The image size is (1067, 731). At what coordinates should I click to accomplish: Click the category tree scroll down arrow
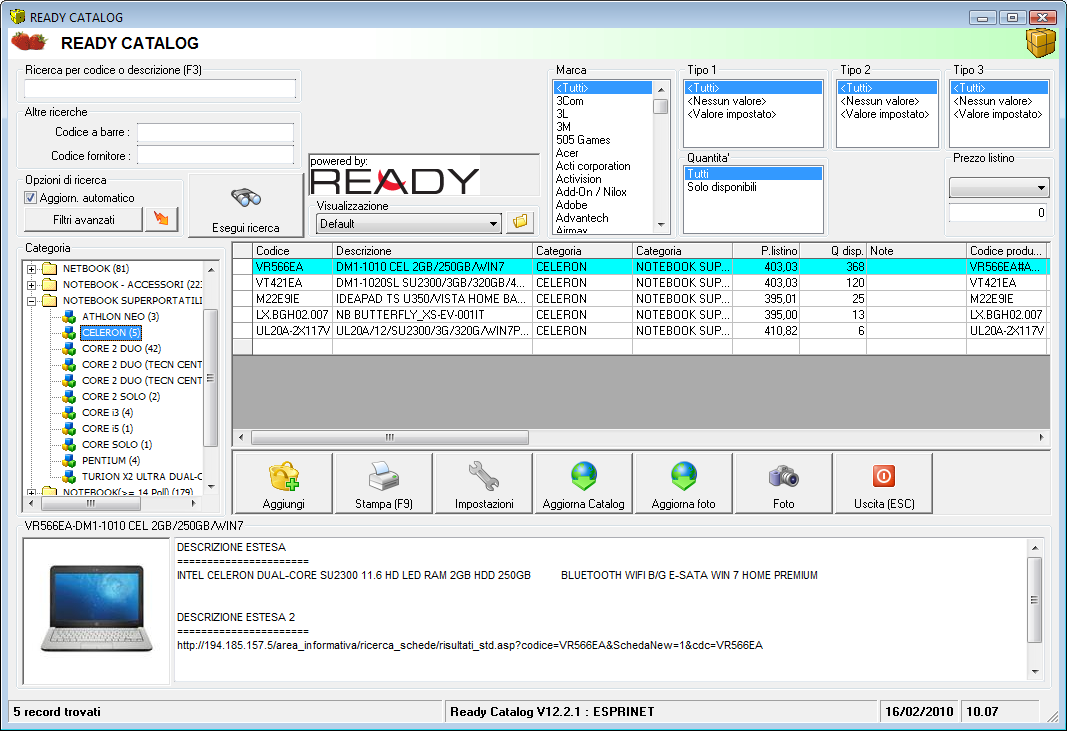[x=211, y=486]
